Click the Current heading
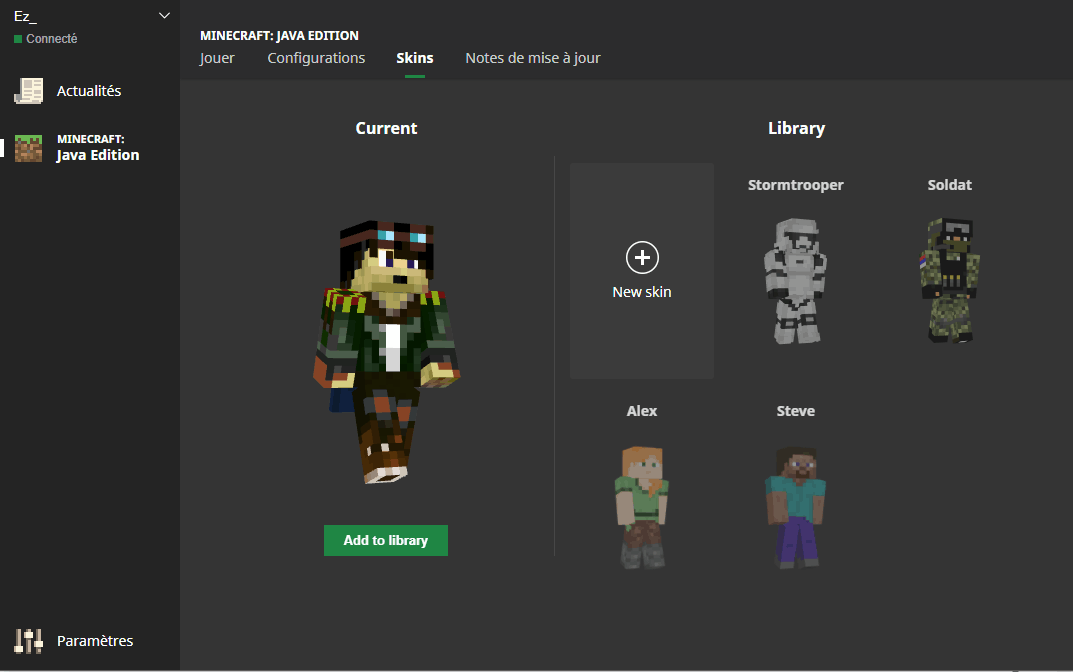The height and width of the screenshot is (672, 1073). click(387, 128)
